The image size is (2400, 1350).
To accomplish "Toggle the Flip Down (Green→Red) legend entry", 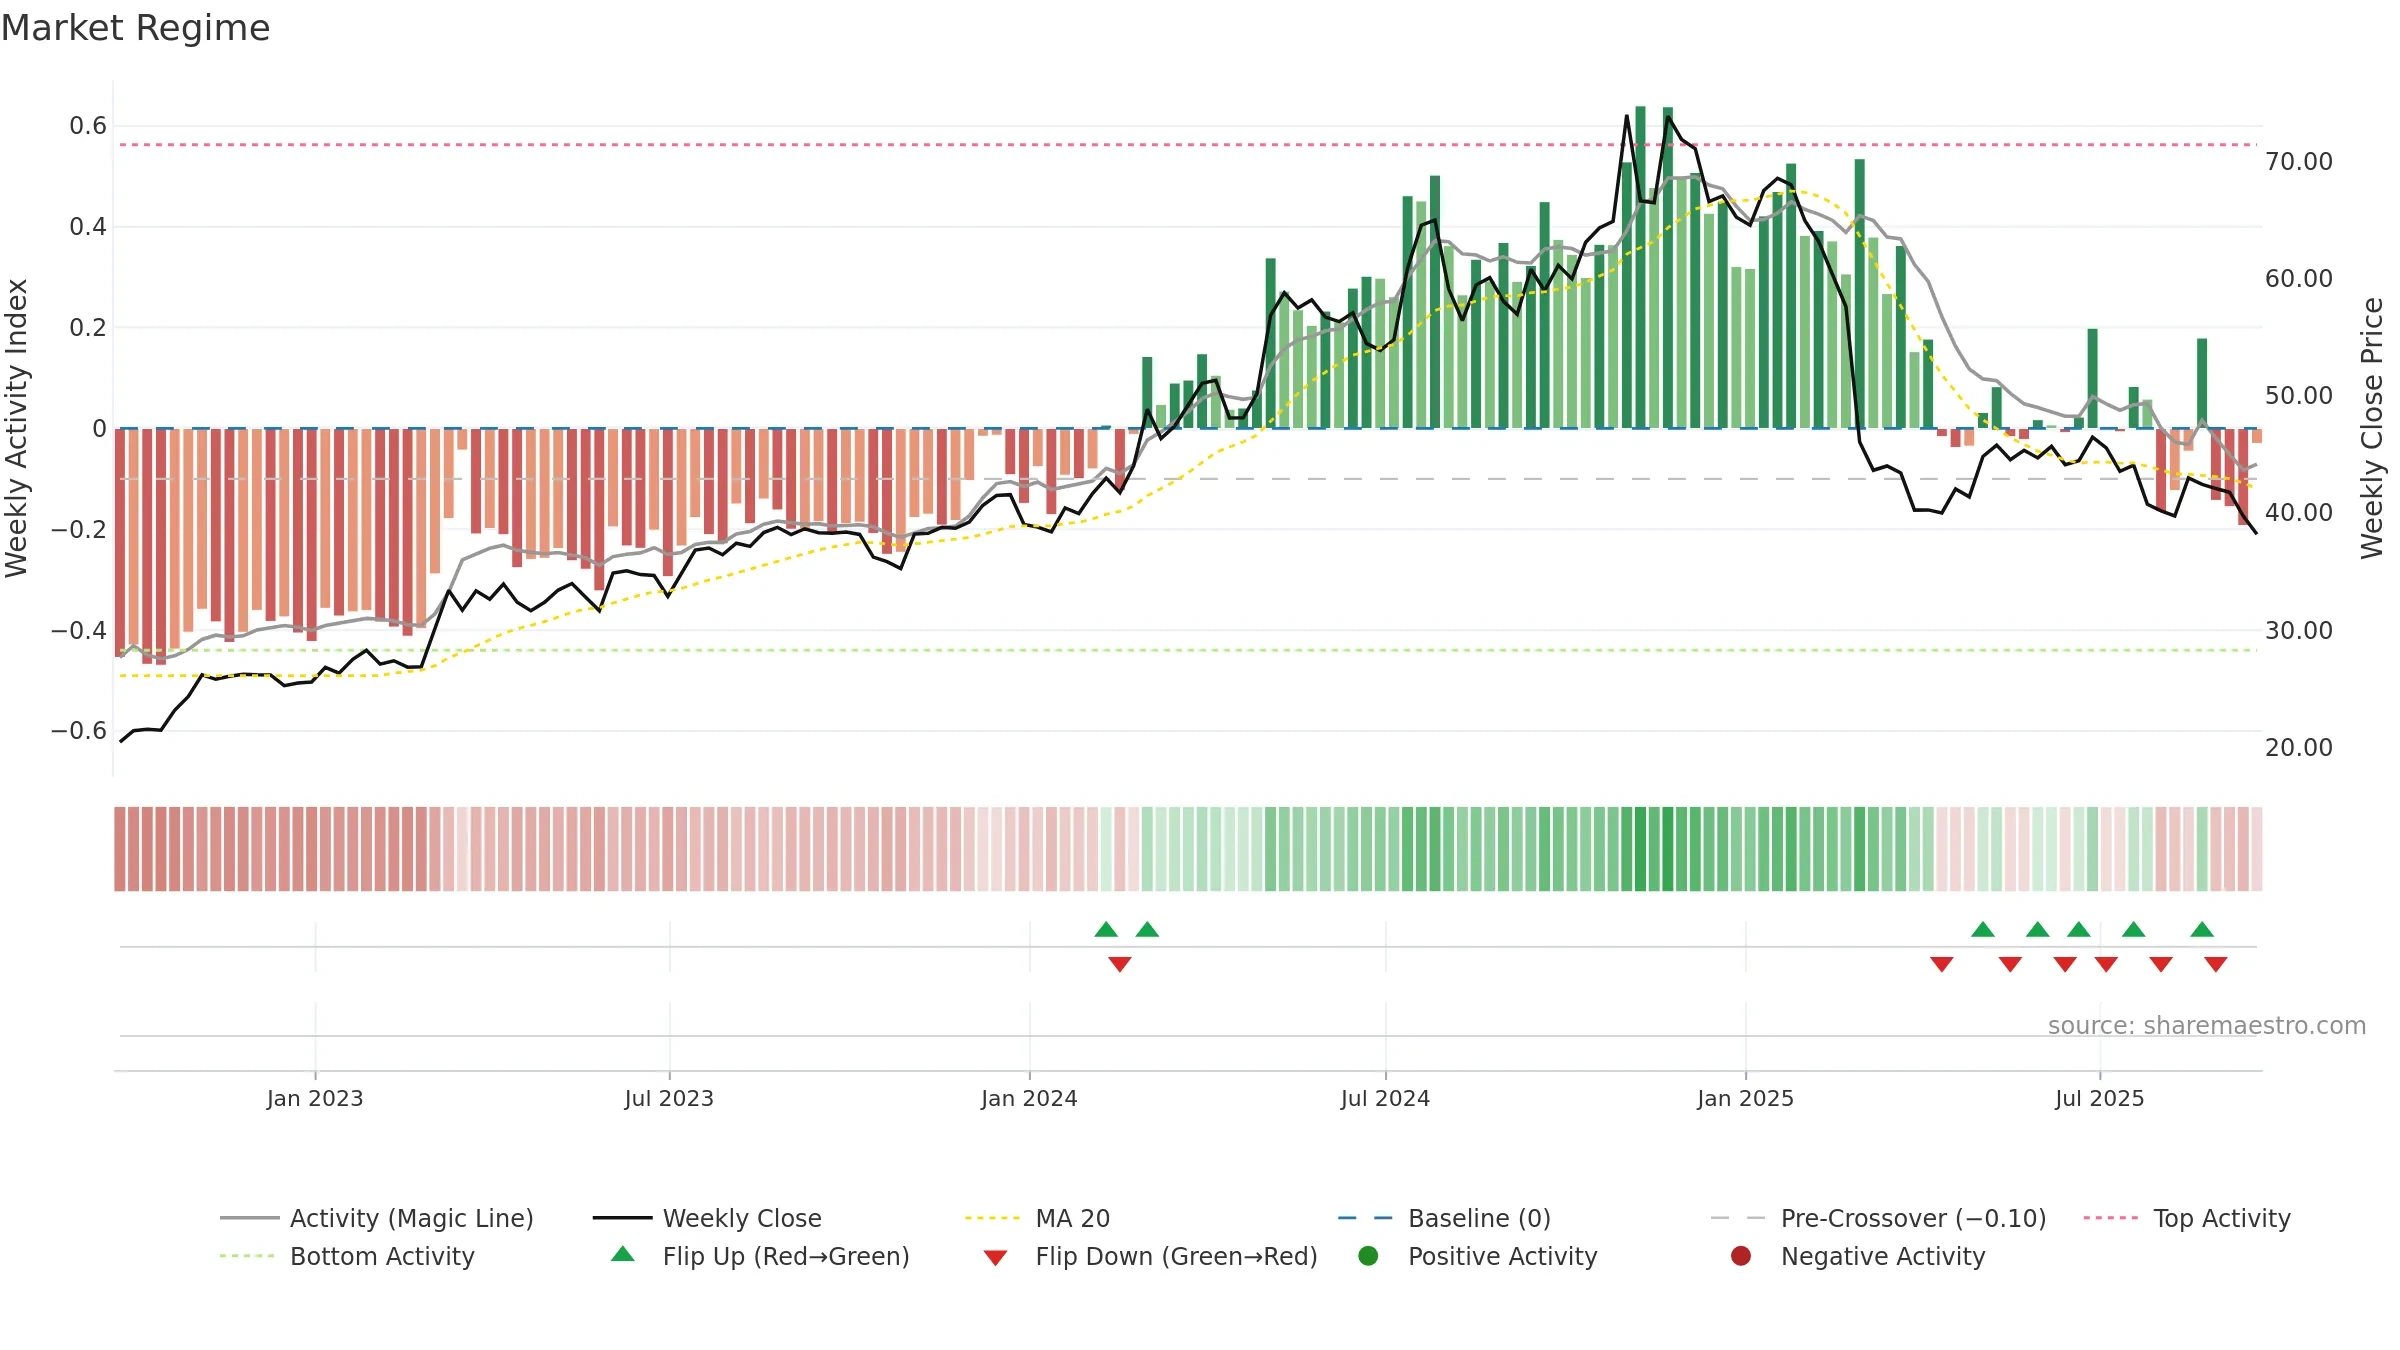I will tap(1150, 1256).
